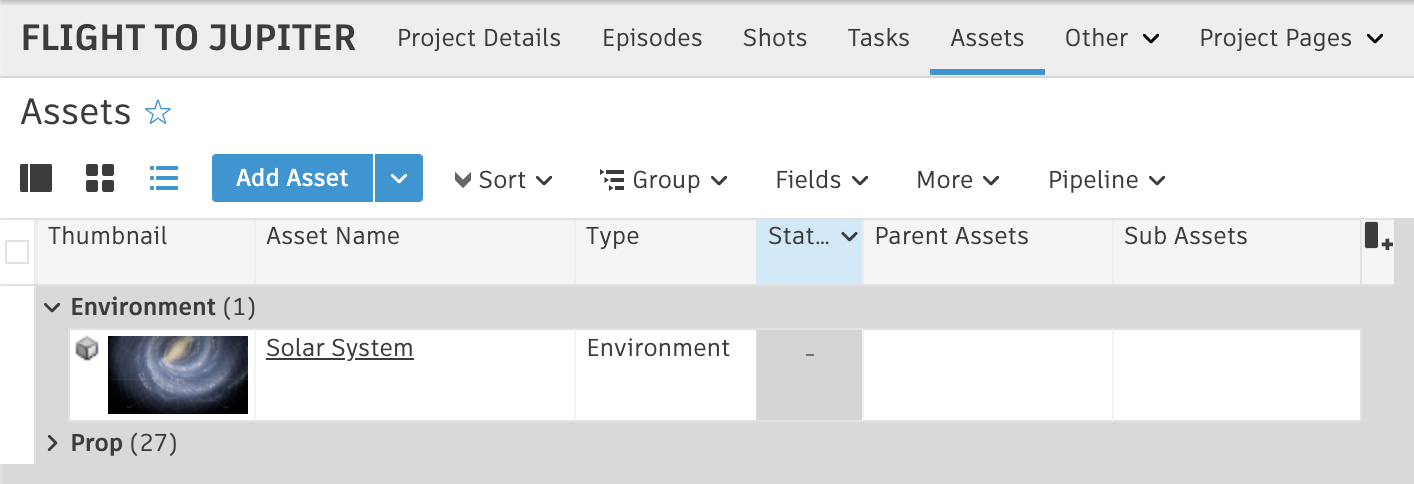Open the Status column dropdown
This screenshot has width=1414, height=484.
[x=850, y=237]
